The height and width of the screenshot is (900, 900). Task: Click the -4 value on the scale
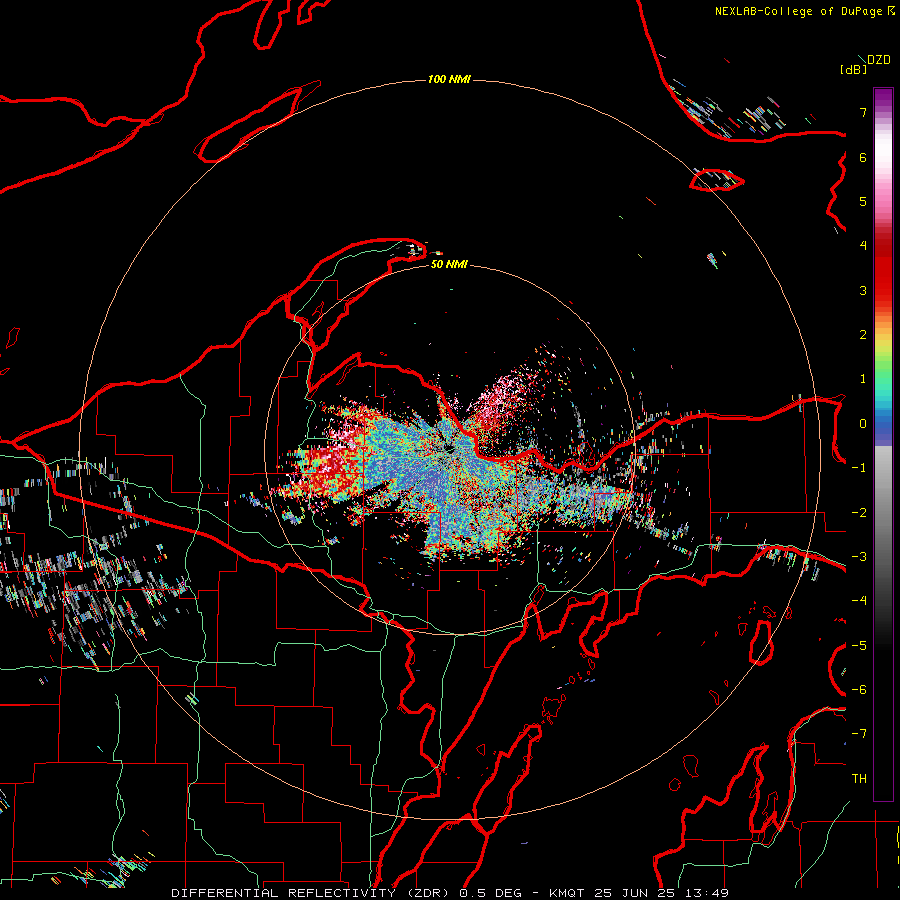[859, 601]
